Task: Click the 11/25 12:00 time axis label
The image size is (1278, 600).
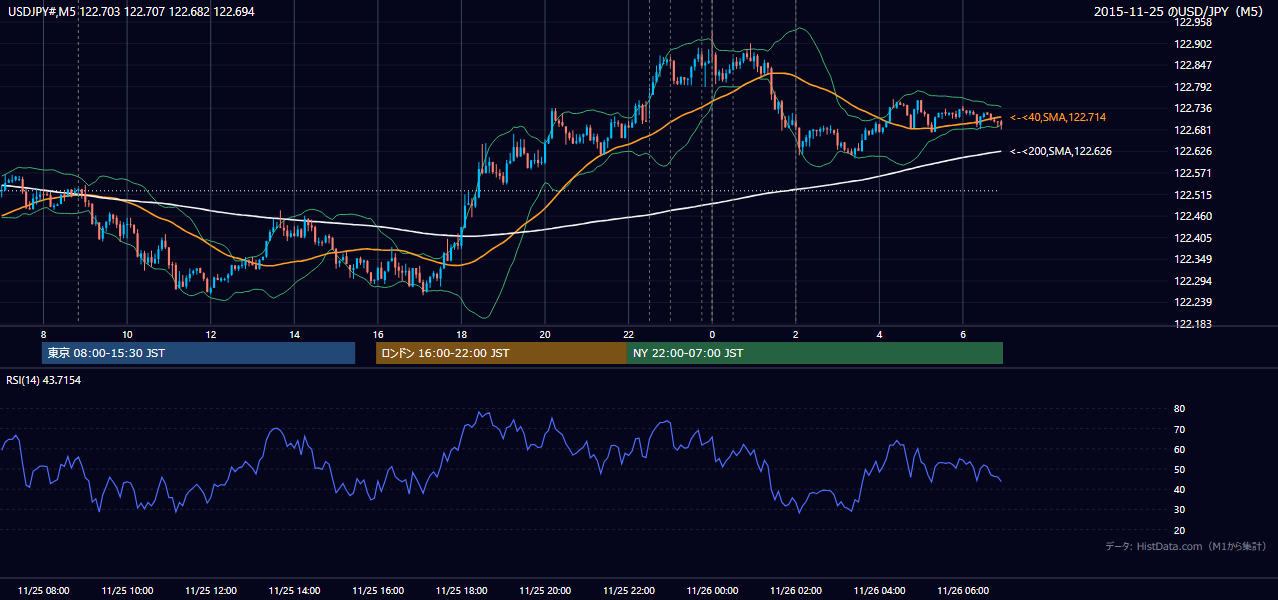Action: pos(211,591)
